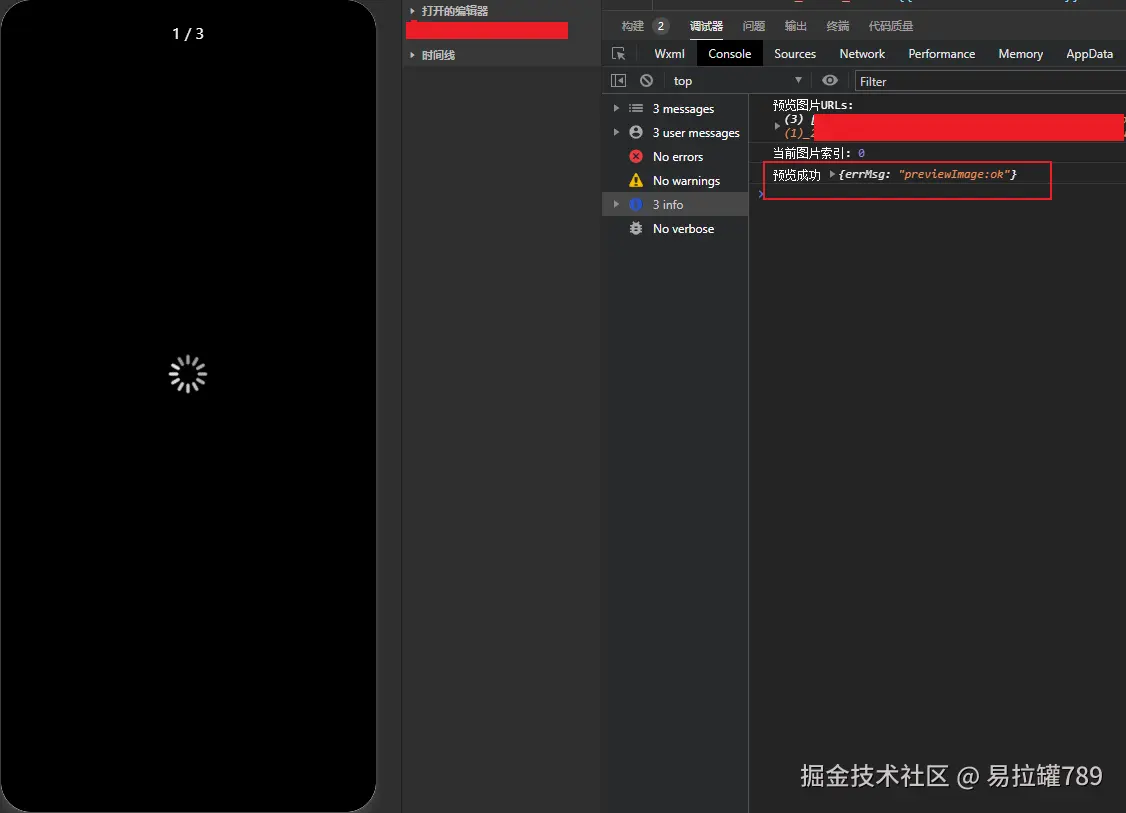This screenshot has height=813, width=1126.
Task: Clear the console with the ban icon
Action: (645, 80)
